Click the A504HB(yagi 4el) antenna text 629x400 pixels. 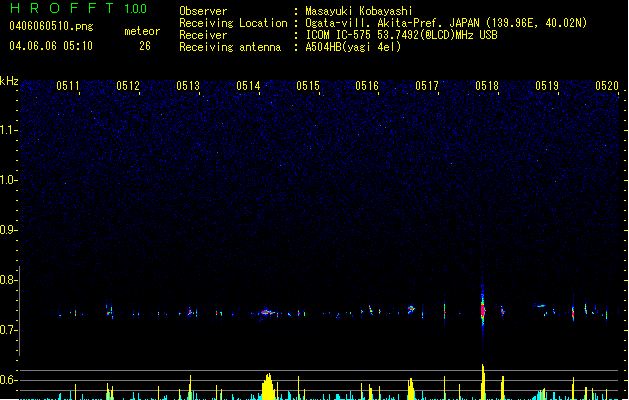[353, 47]
